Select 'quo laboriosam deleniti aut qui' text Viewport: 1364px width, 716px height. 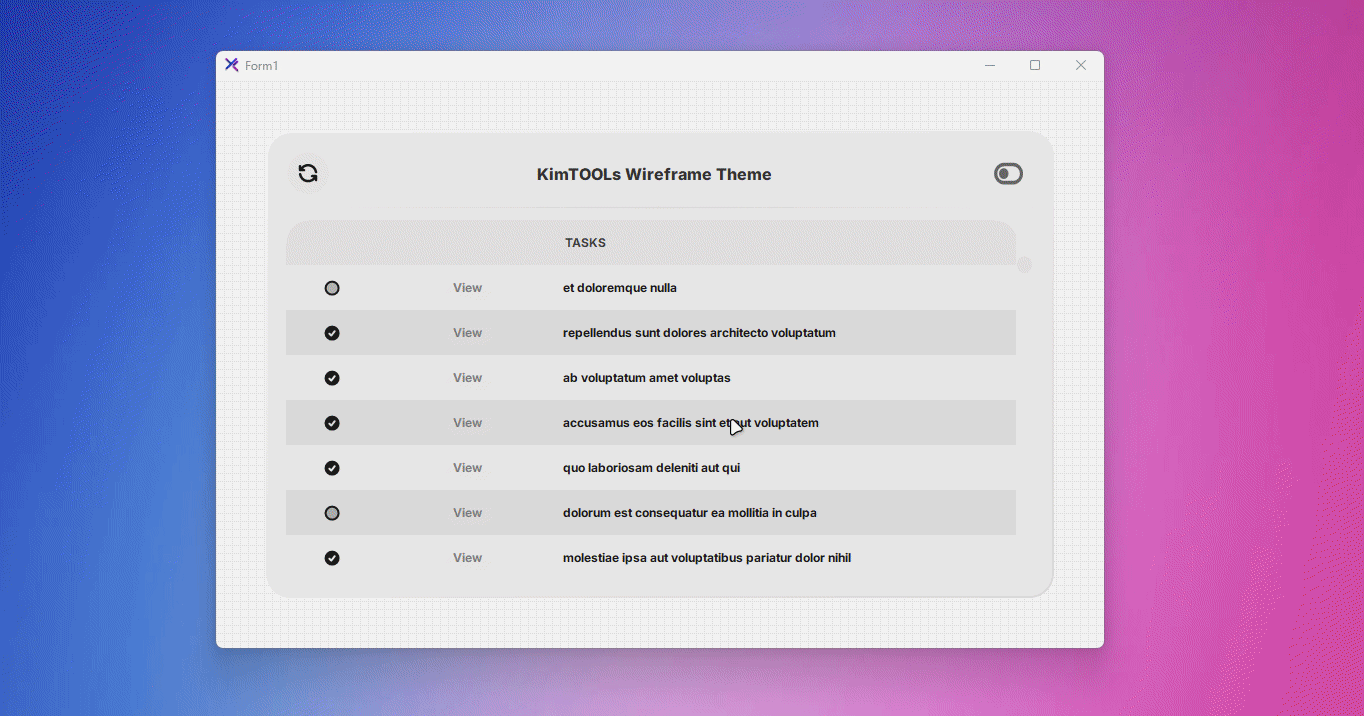(x=651, y=468)
